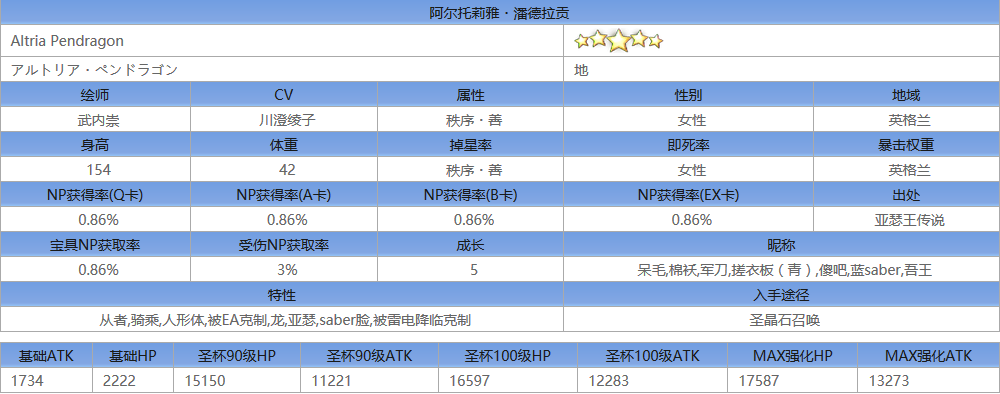1000x394 pixels.
Task: Click the CV header cell
Action: pos(284,95)
